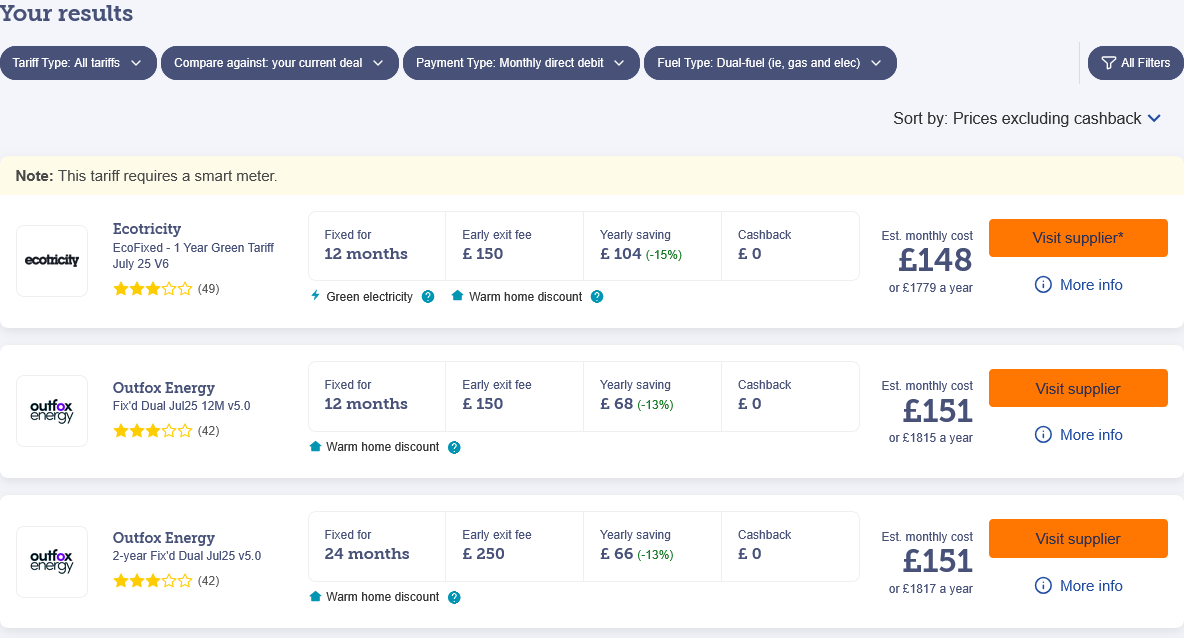Image resolution: width=1184 pixels, height=638 pixels.
Task: Open Sort by: Prices excluding cashback dropdown
Action: coord(1027,119)
